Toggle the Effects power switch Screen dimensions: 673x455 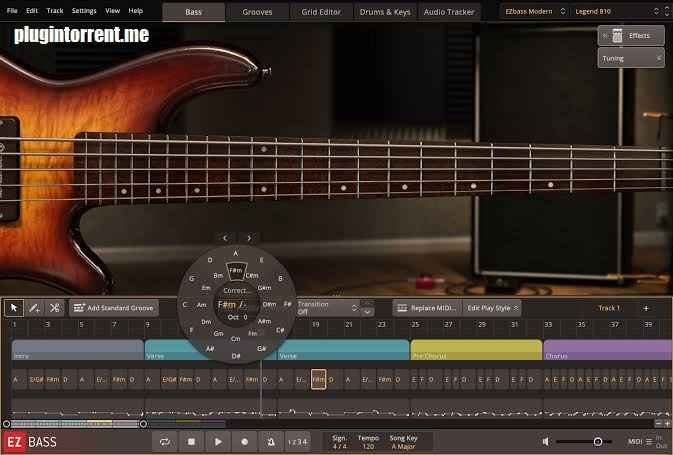(604, 36)
